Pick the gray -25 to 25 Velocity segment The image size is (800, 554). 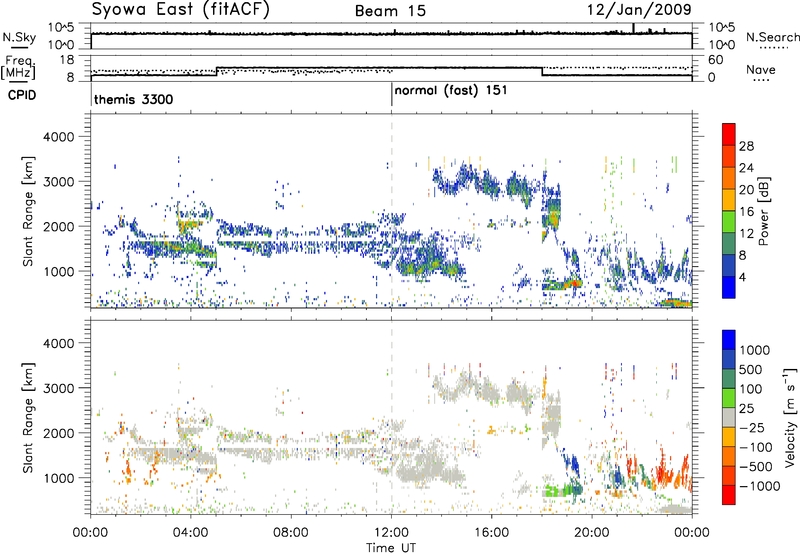point(729,417)
